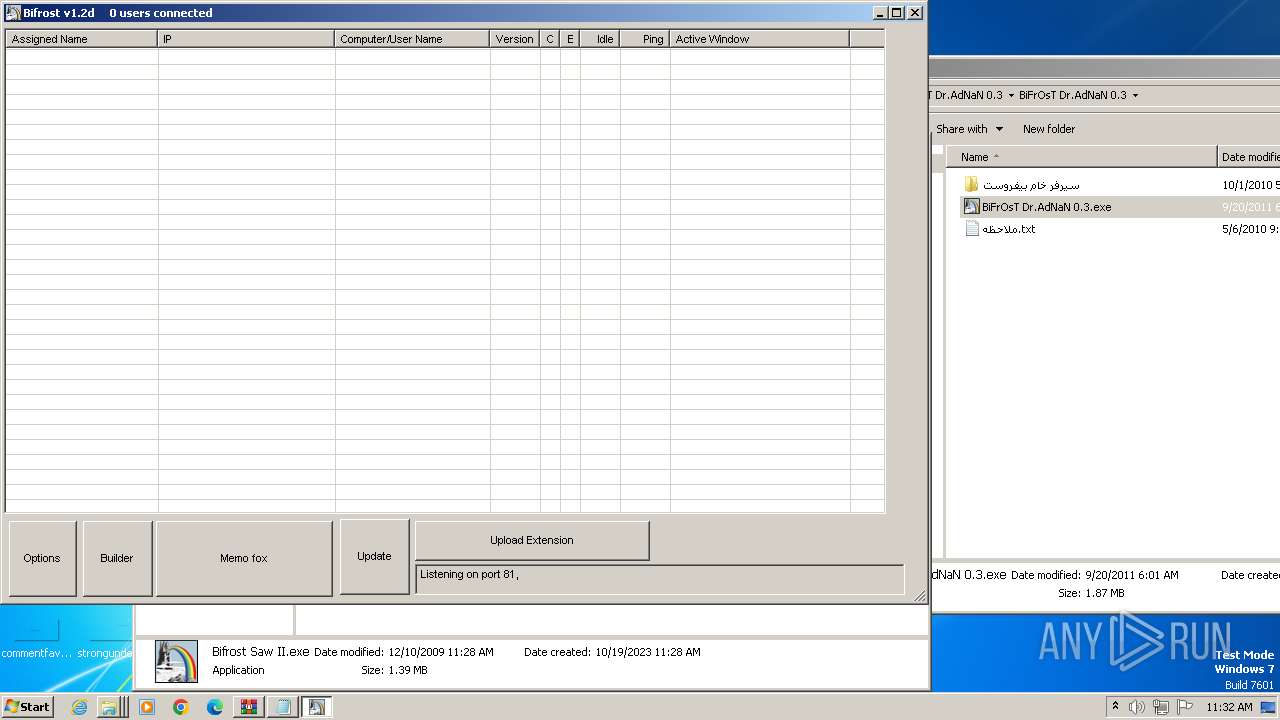The image size is (1280, 720).
Task: Sort list by Assigned Name column
Action: coord(82,39)
